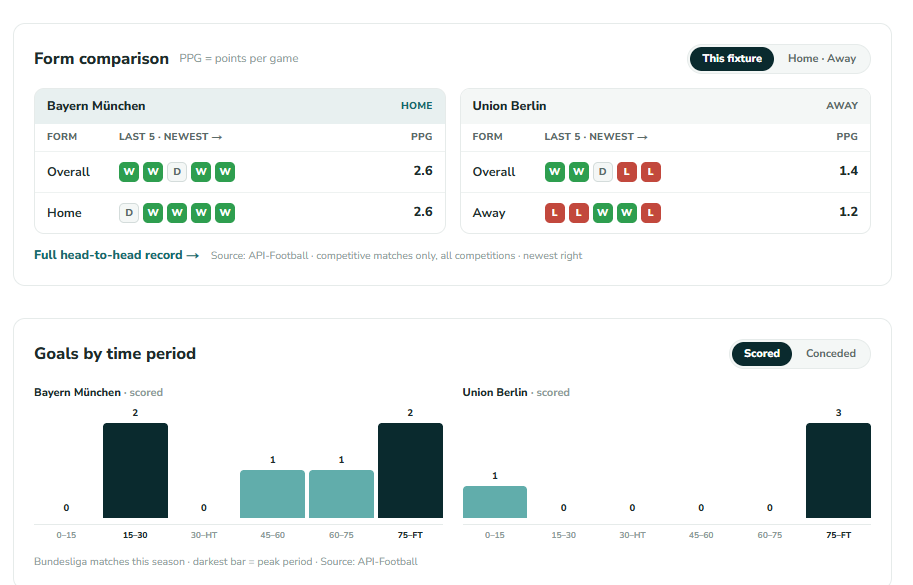
Task: Switch form view to Home · Away
Action: coord(822,59)
